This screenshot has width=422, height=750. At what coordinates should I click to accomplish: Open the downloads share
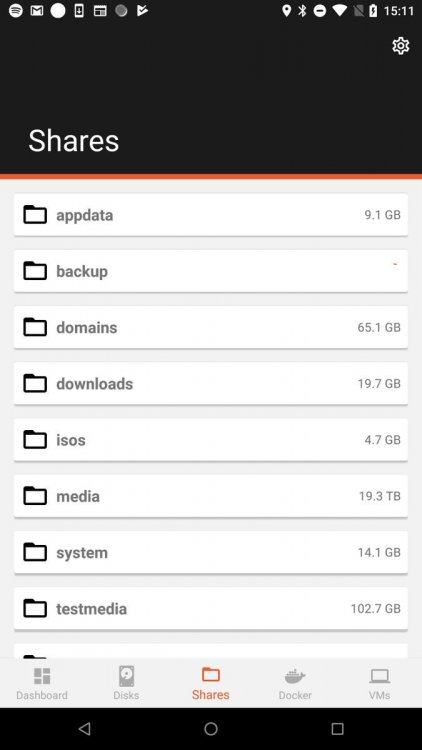click(211, 384)
